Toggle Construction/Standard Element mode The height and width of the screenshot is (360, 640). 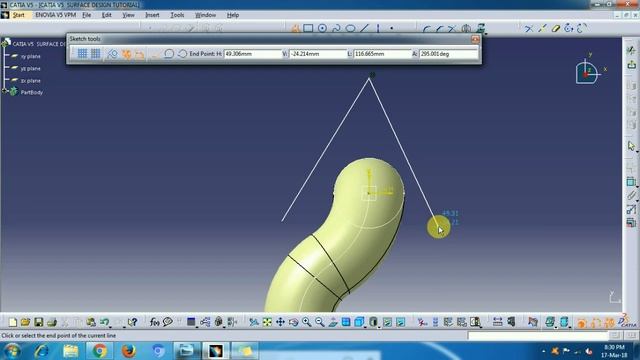pos(112,53)
